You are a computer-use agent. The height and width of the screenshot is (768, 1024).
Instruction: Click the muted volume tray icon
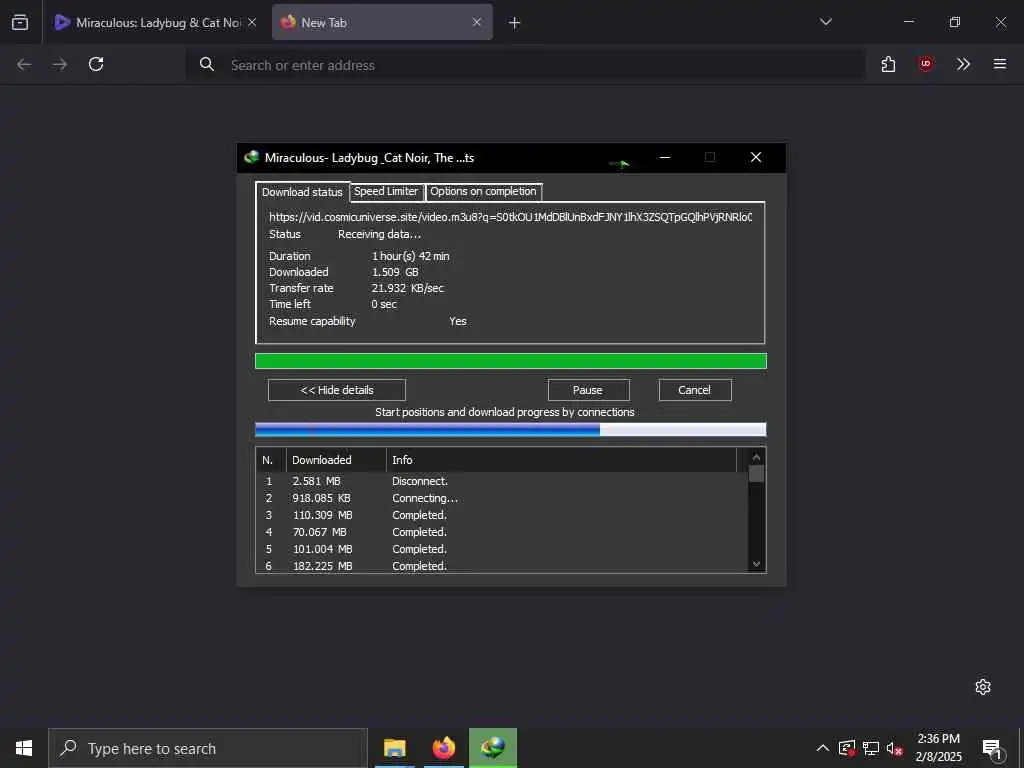pyautogui.click(x=895, y=749)
